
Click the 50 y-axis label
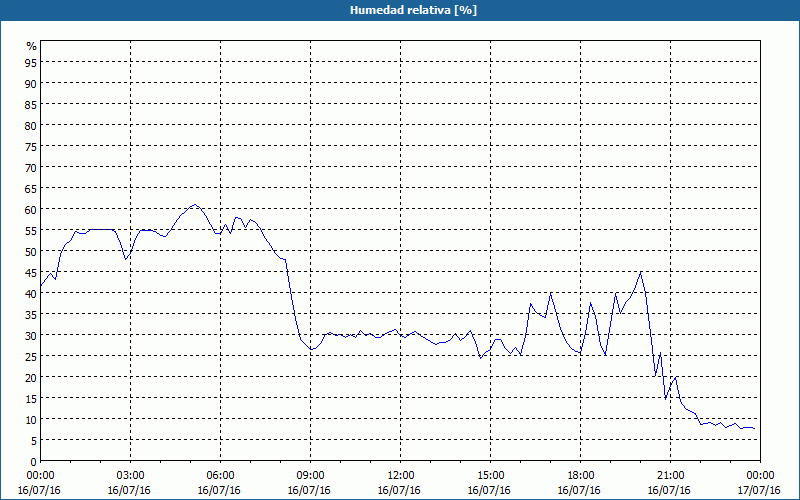(x=31, y=252)
